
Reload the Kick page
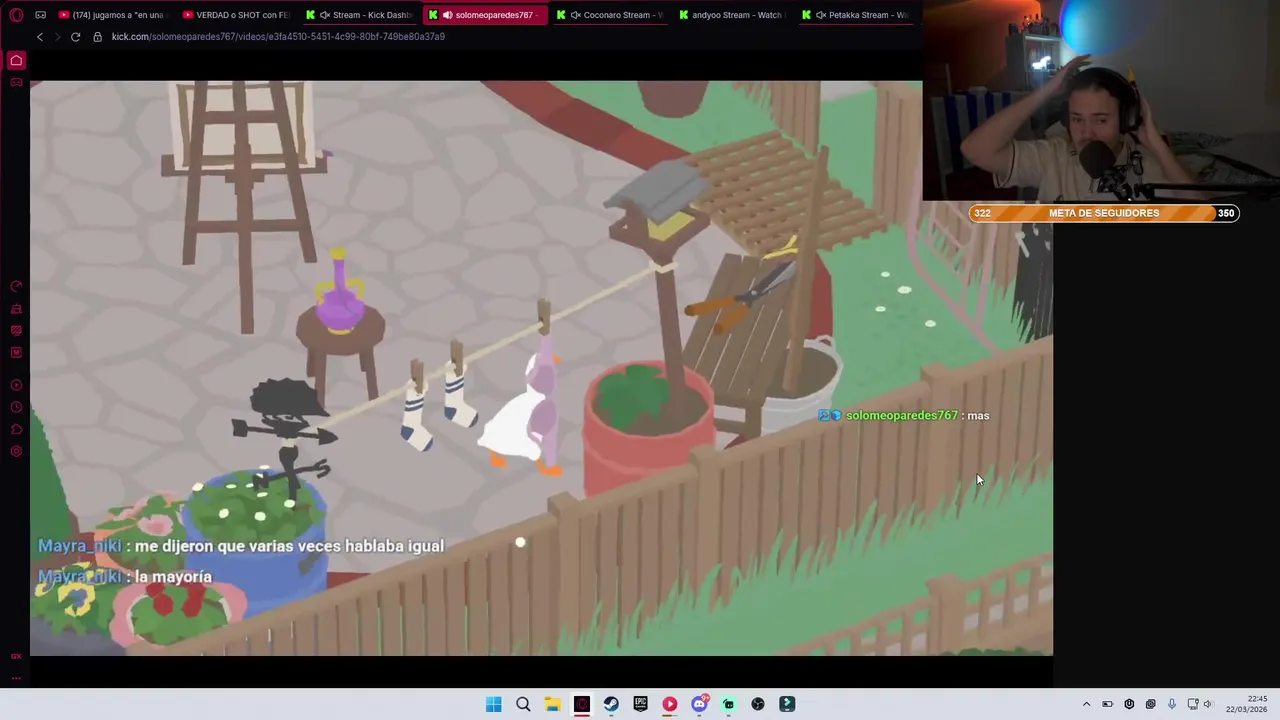pyautogui.click(x=75, y=37)
